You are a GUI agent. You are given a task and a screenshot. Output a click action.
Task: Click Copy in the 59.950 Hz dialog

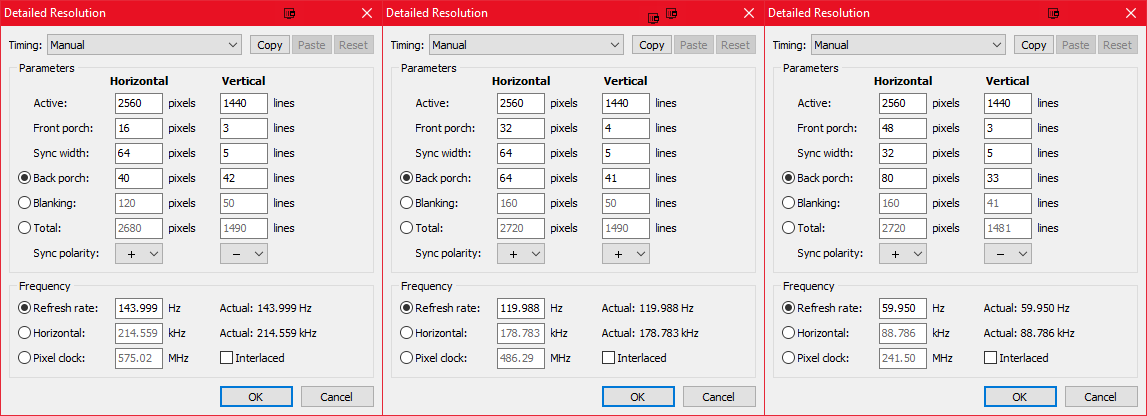pyautogui.click(x=1034, y=45)
